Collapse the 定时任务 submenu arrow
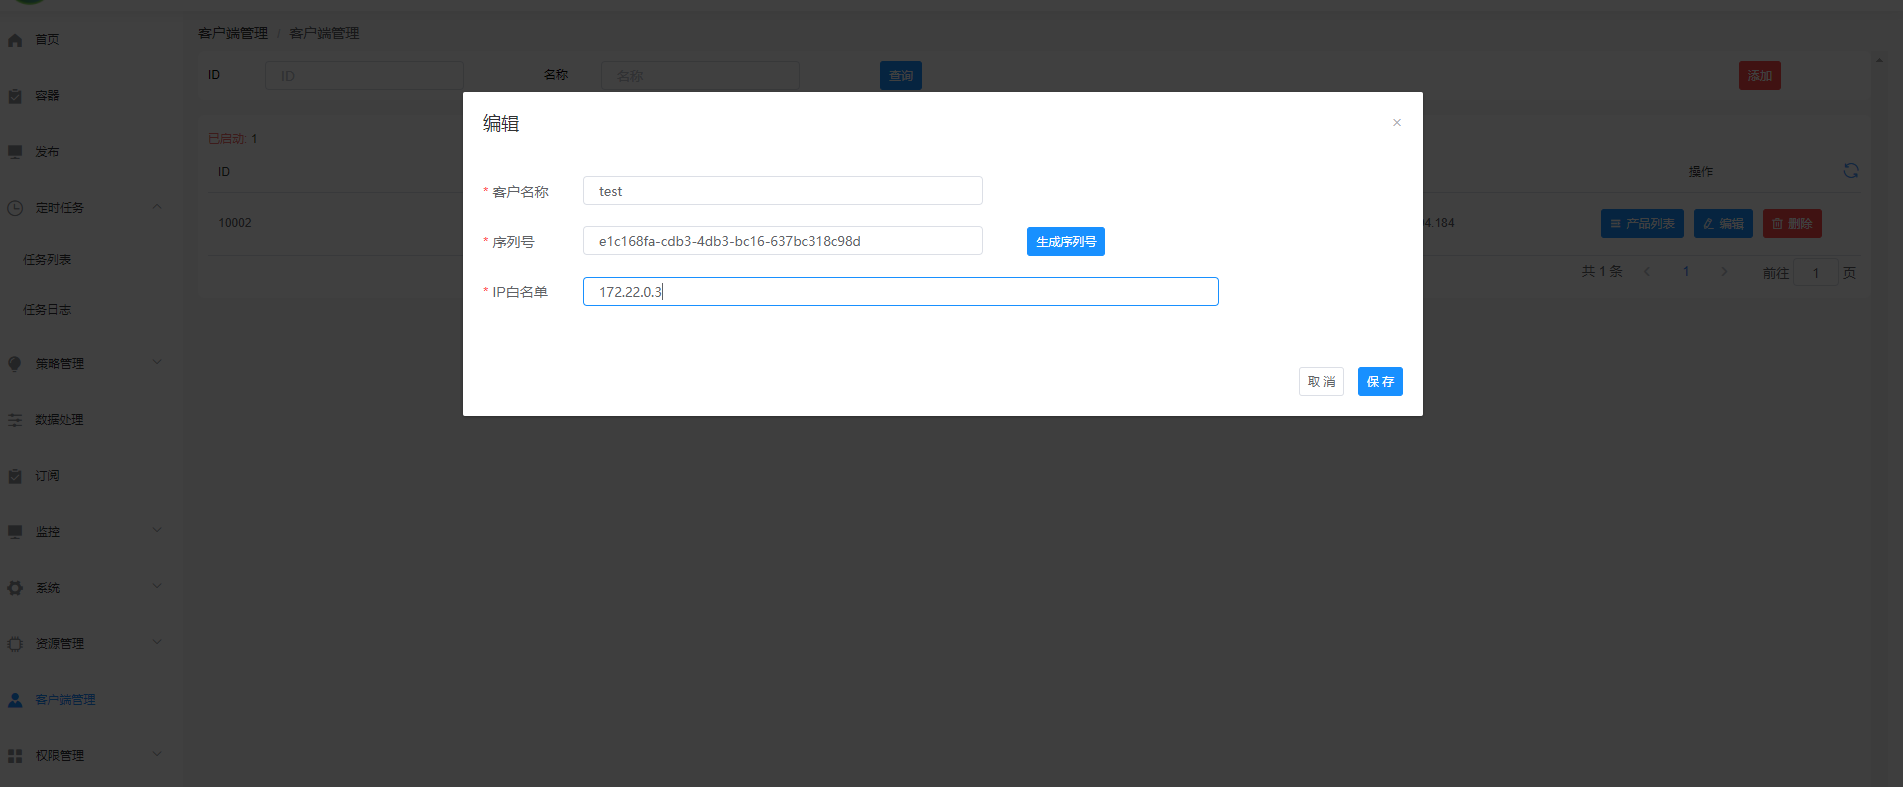 pos(157,207)
